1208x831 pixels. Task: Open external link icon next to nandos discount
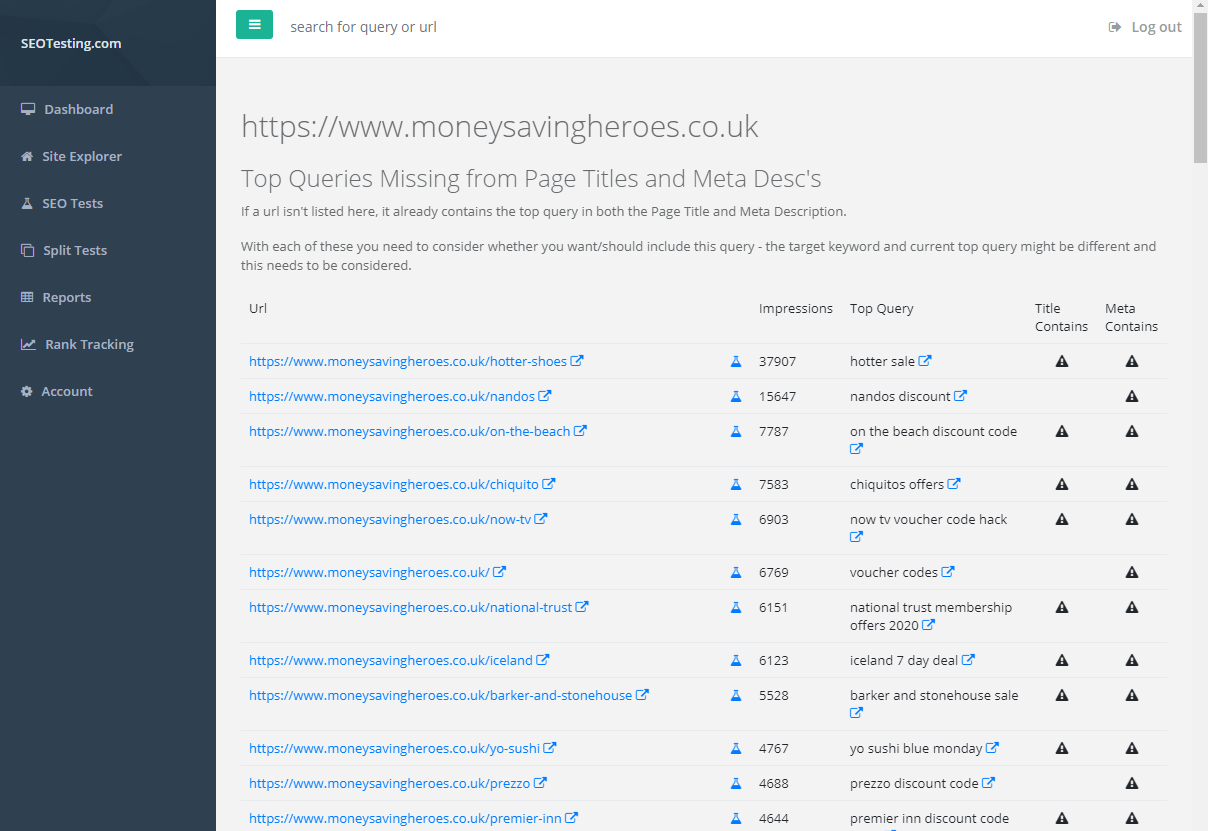click(x=960, y=396)
